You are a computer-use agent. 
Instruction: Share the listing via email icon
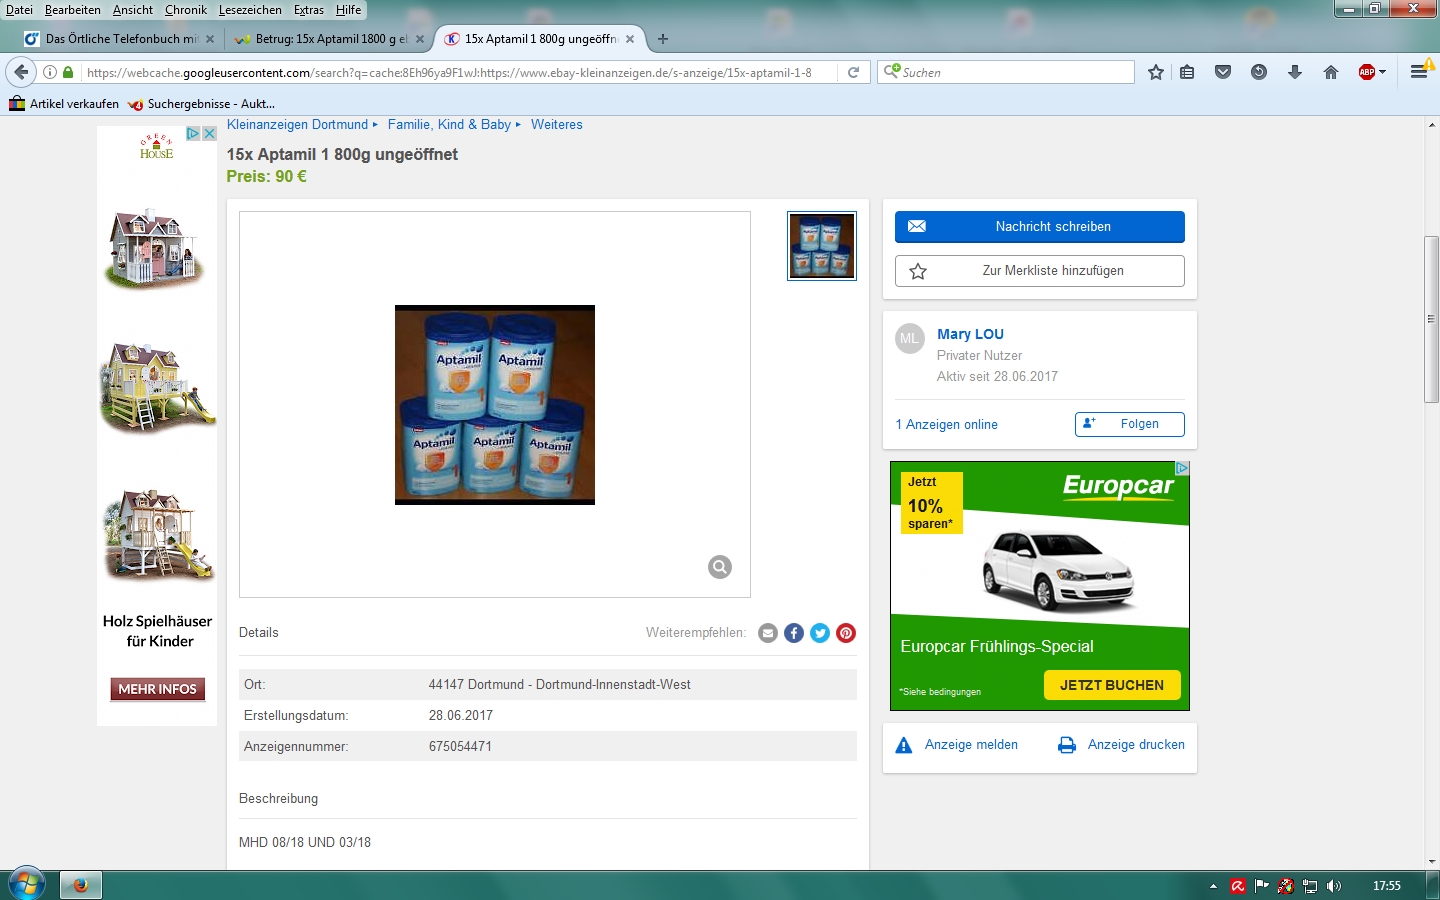click(768, 633)
